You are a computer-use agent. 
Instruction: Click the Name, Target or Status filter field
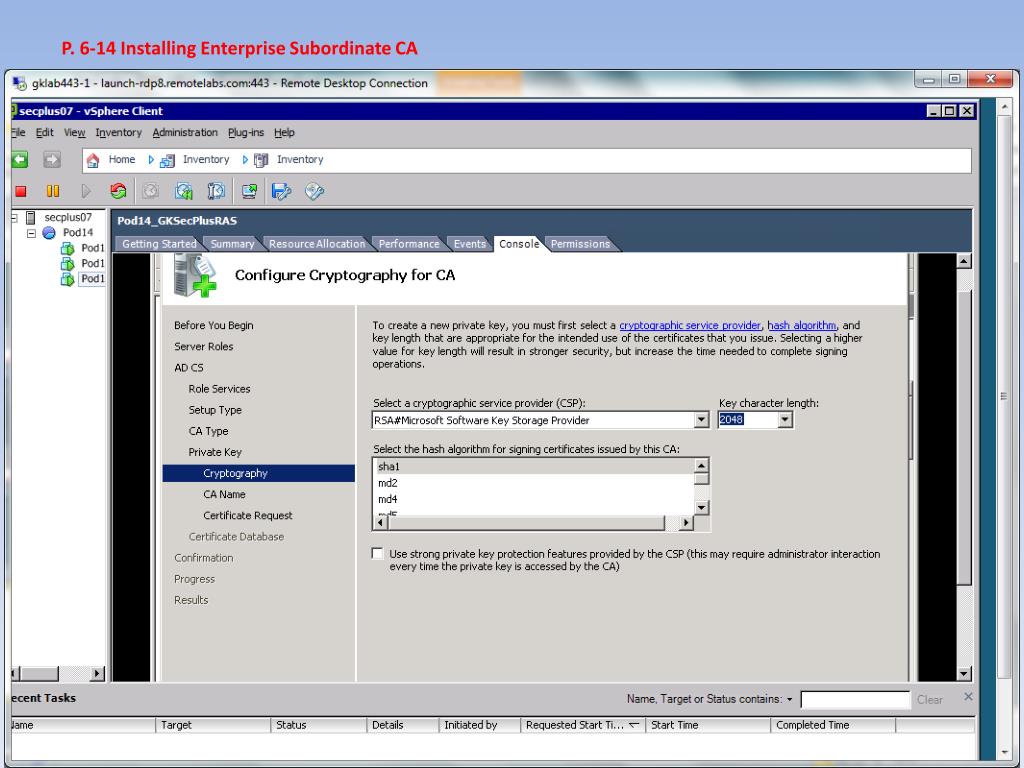click(855, 699)
